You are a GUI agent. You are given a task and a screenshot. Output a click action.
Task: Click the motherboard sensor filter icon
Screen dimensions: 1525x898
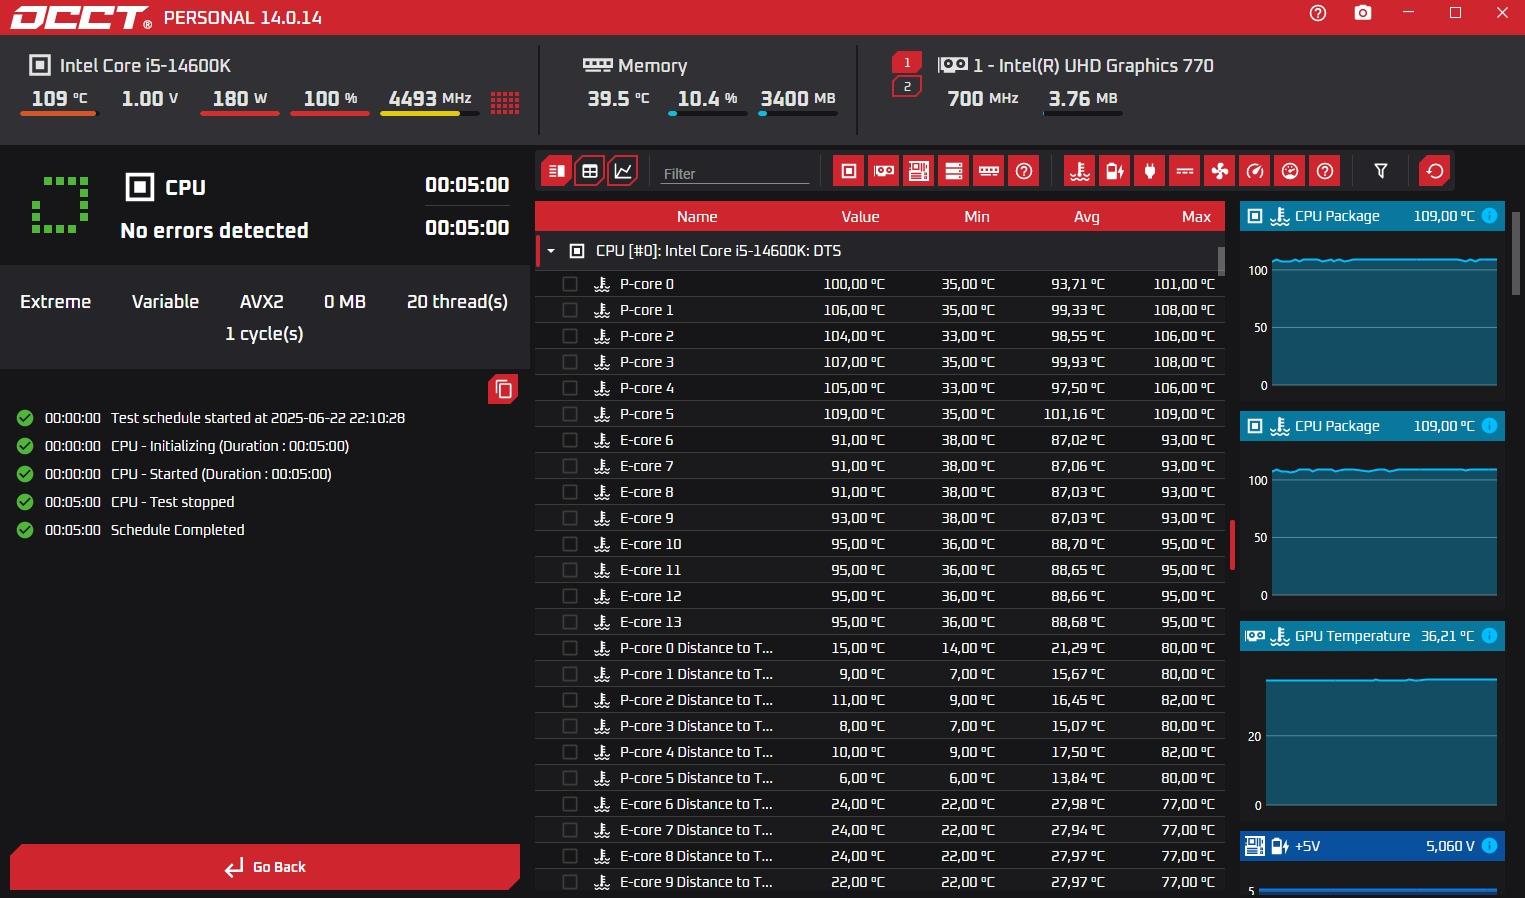click(918, 171)
